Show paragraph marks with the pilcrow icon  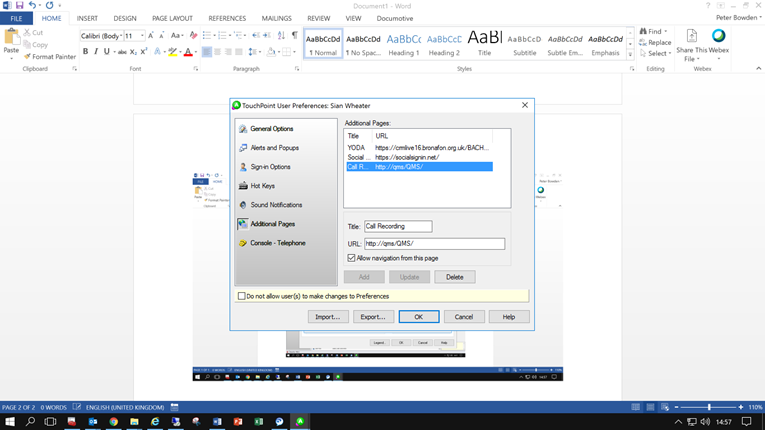click(295, 35)
